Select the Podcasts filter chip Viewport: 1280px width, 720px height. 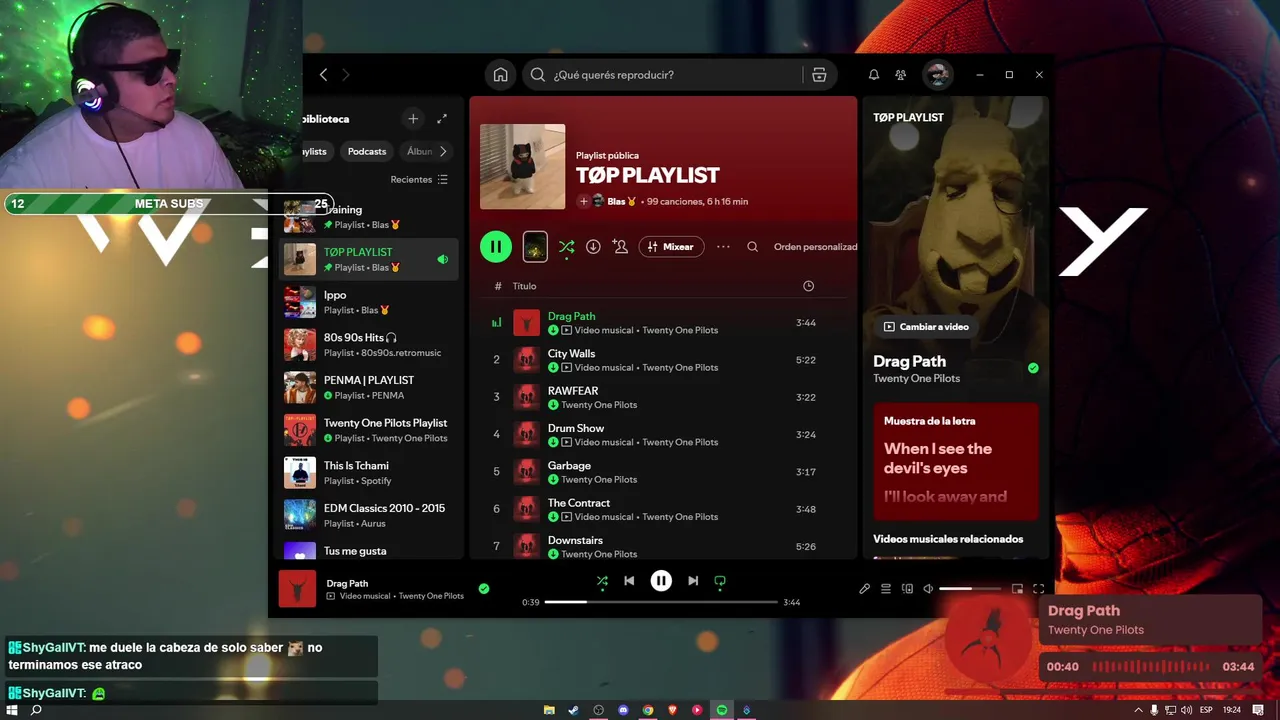pyautogui.click(x=367, y=151)
